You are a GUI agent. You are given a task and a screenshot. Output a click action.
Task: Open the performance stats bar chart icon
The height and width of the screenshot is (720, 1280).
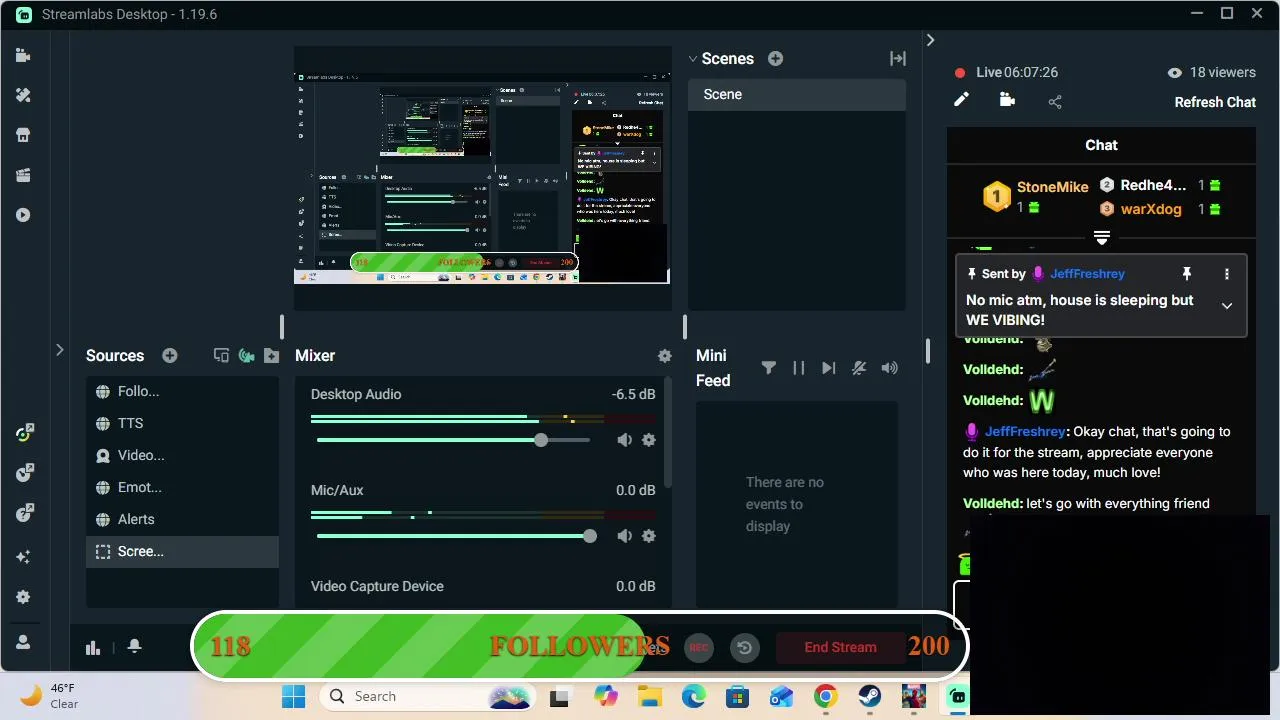pyautogui.click(x=93, y=647)
